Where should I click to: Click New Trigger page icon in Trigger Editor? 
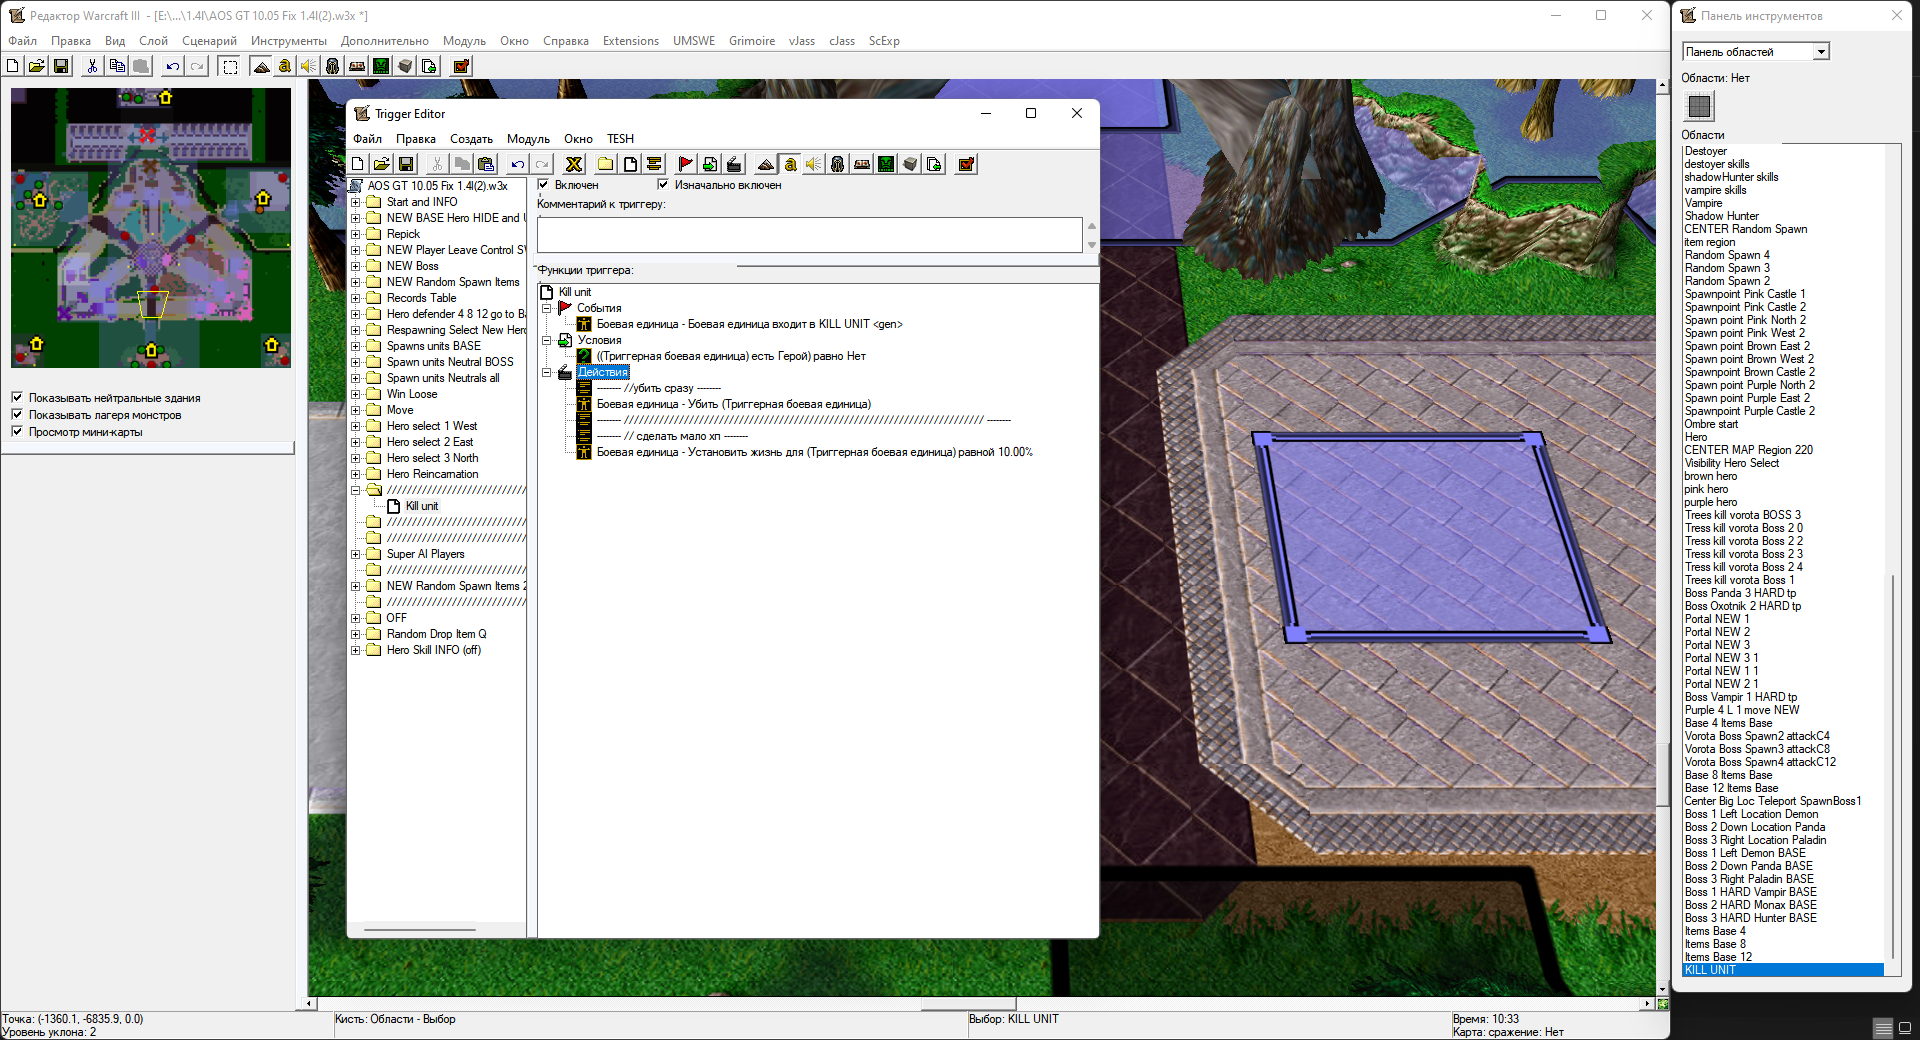(630, 164)
